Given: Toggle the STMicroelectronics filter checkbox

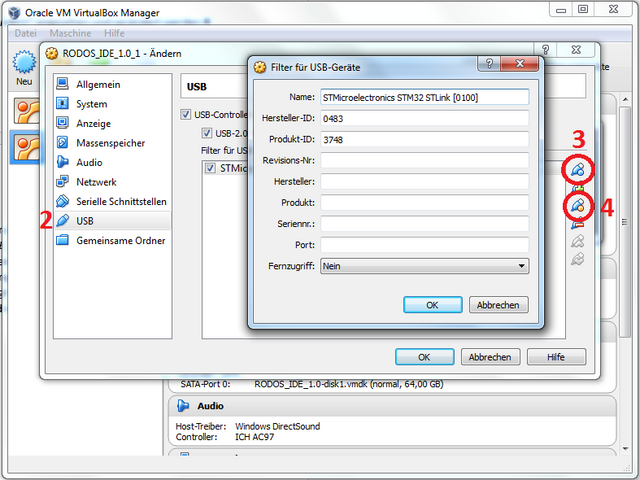Looking at the screenshot, I should pyautogui.click(x=210, y=168).
